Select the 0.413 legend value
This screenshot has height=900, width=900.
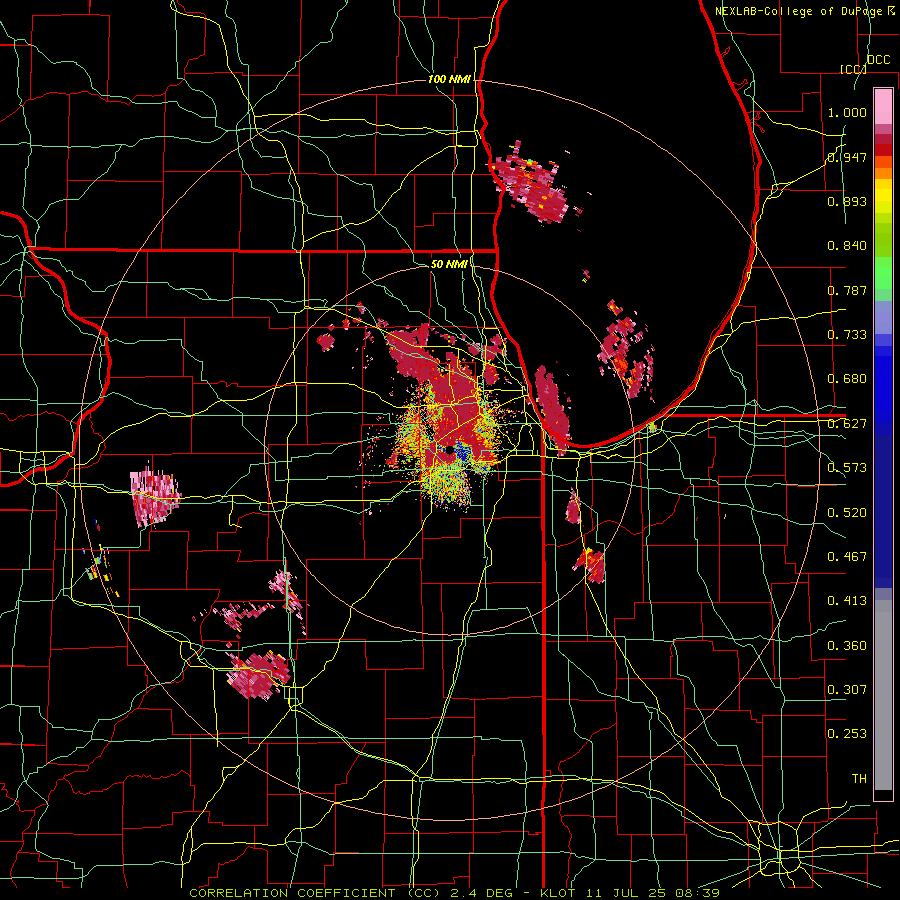point(847,601)
